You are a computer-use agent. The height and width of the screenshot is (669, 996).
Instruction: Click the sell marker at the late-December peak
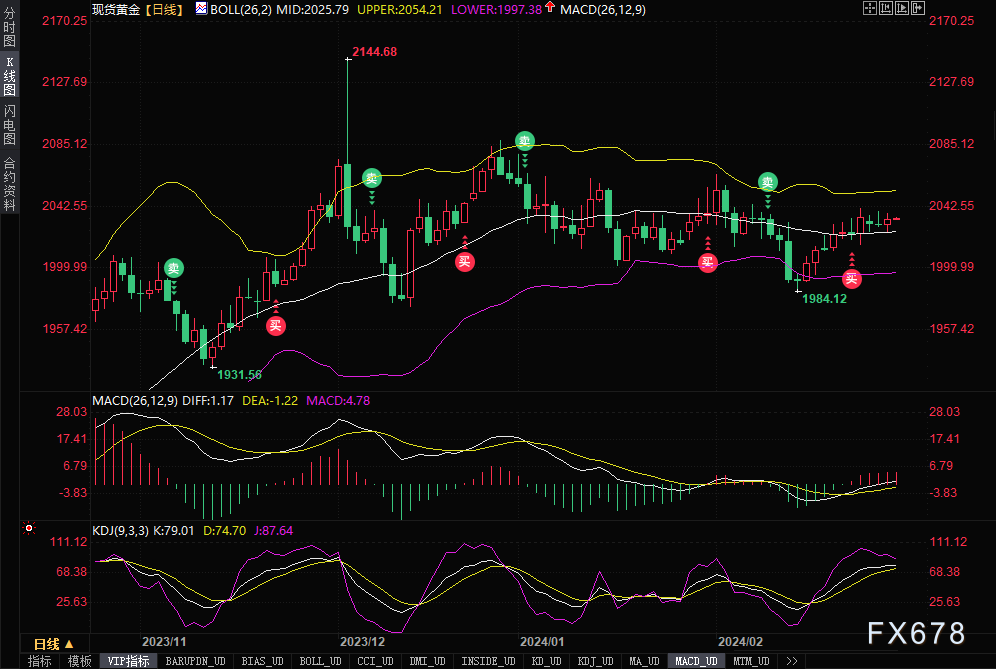point(525,141)
